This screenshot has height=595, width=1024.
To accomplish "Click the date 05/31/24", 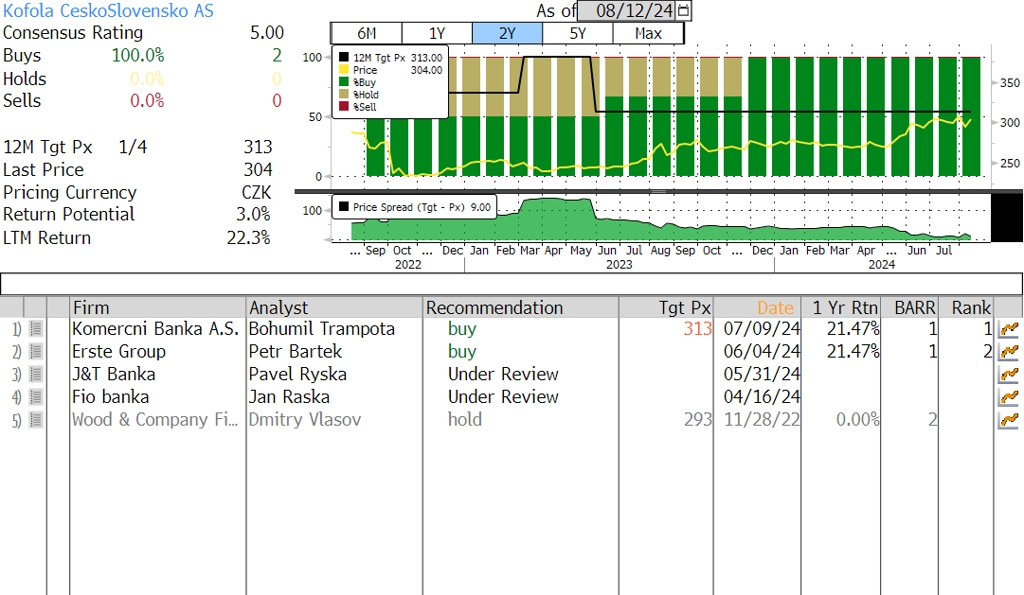I will [761, 374].
